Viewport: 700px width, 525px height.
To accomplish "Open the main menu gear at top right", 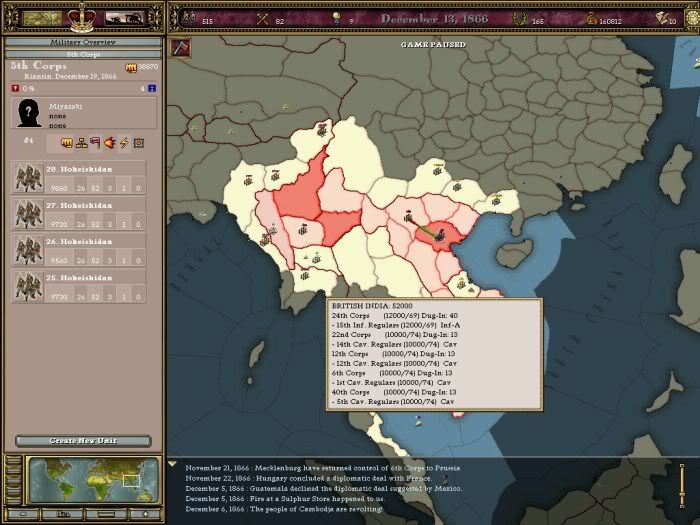I will 693,19.
